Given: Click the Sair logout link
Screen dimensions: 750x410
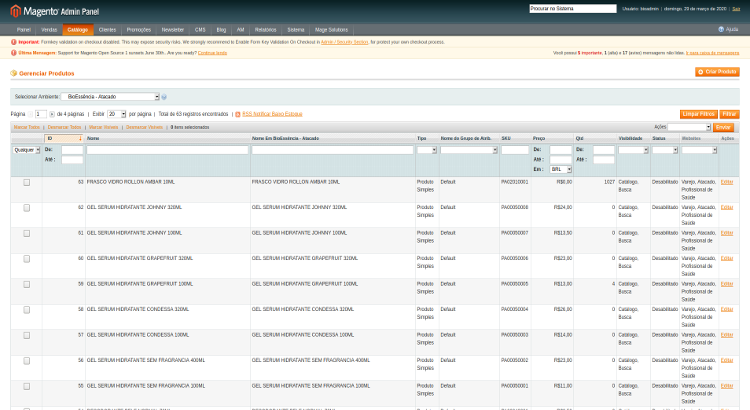Looking at the screenshot, I should tap(736, 9).
